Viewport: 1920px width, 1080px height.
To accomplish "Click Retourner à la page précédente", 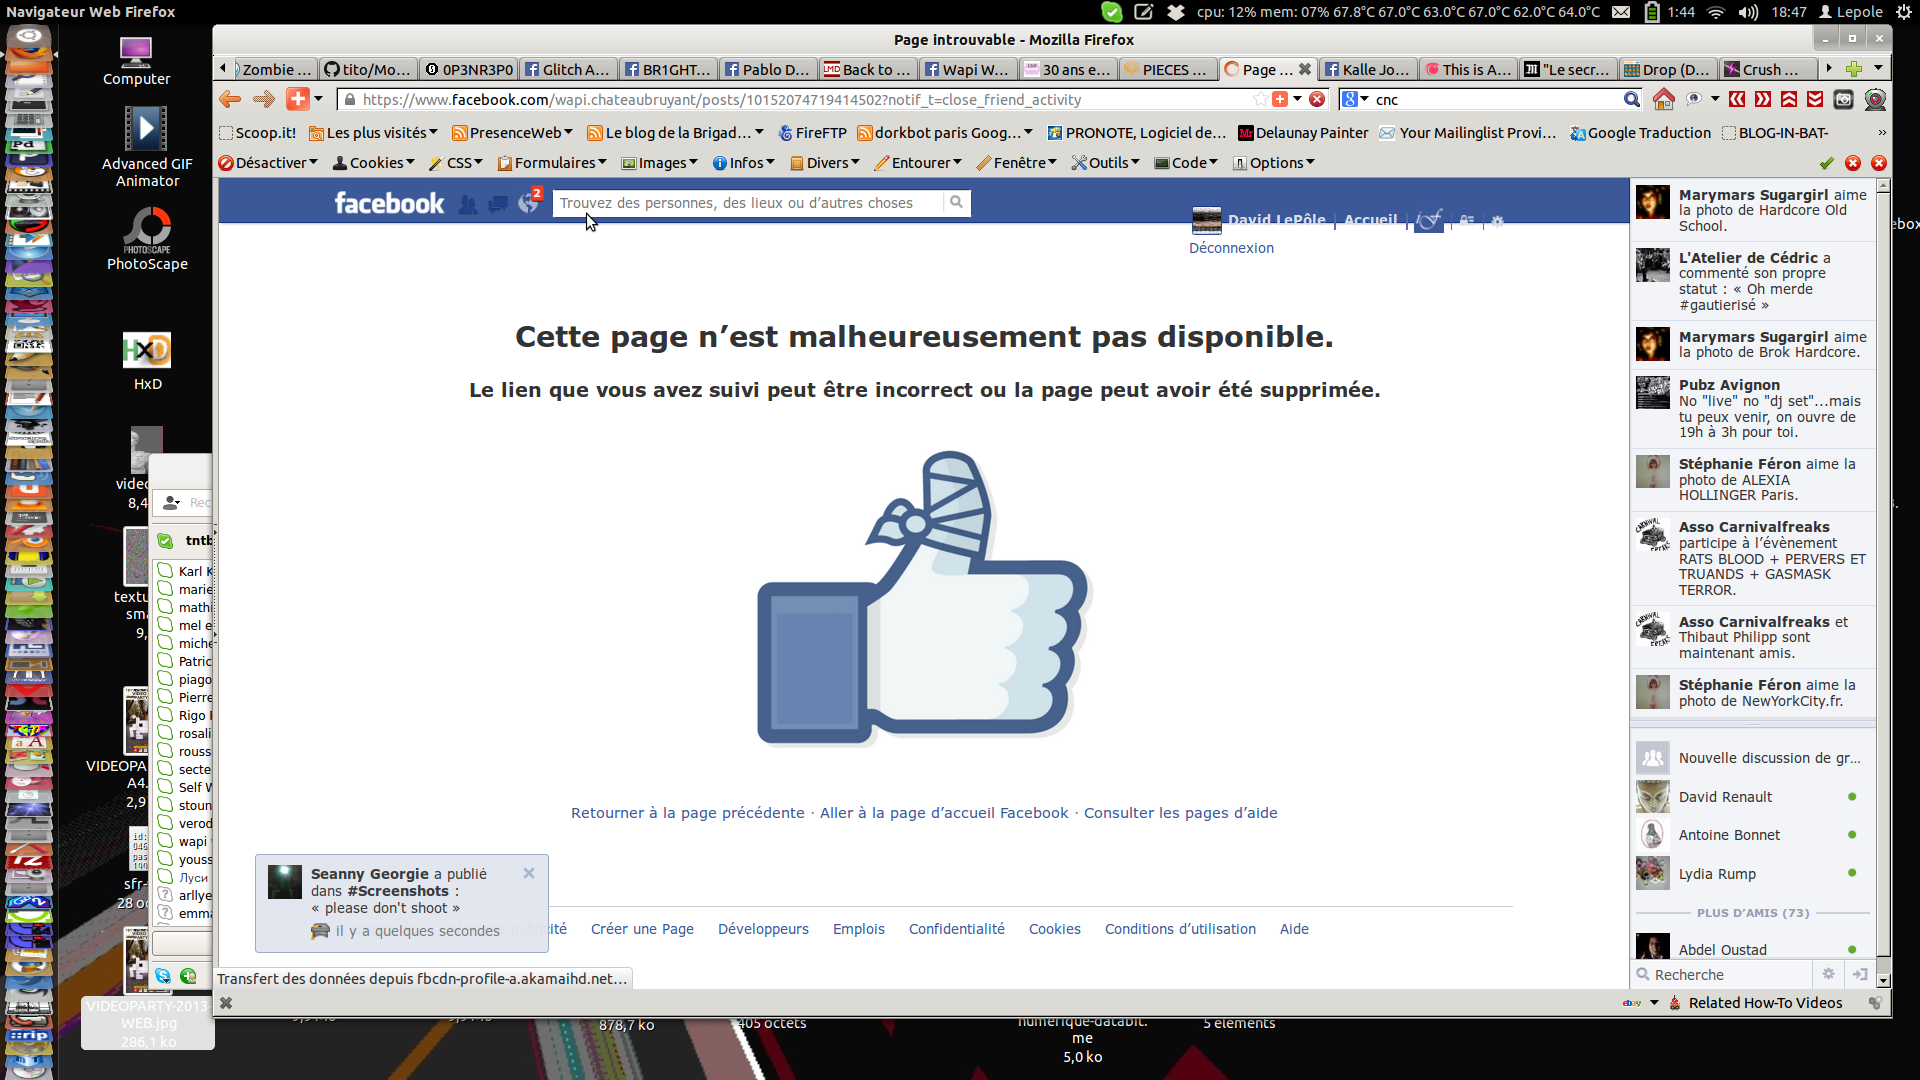I will pyautogui.click(x=687, y=813).
